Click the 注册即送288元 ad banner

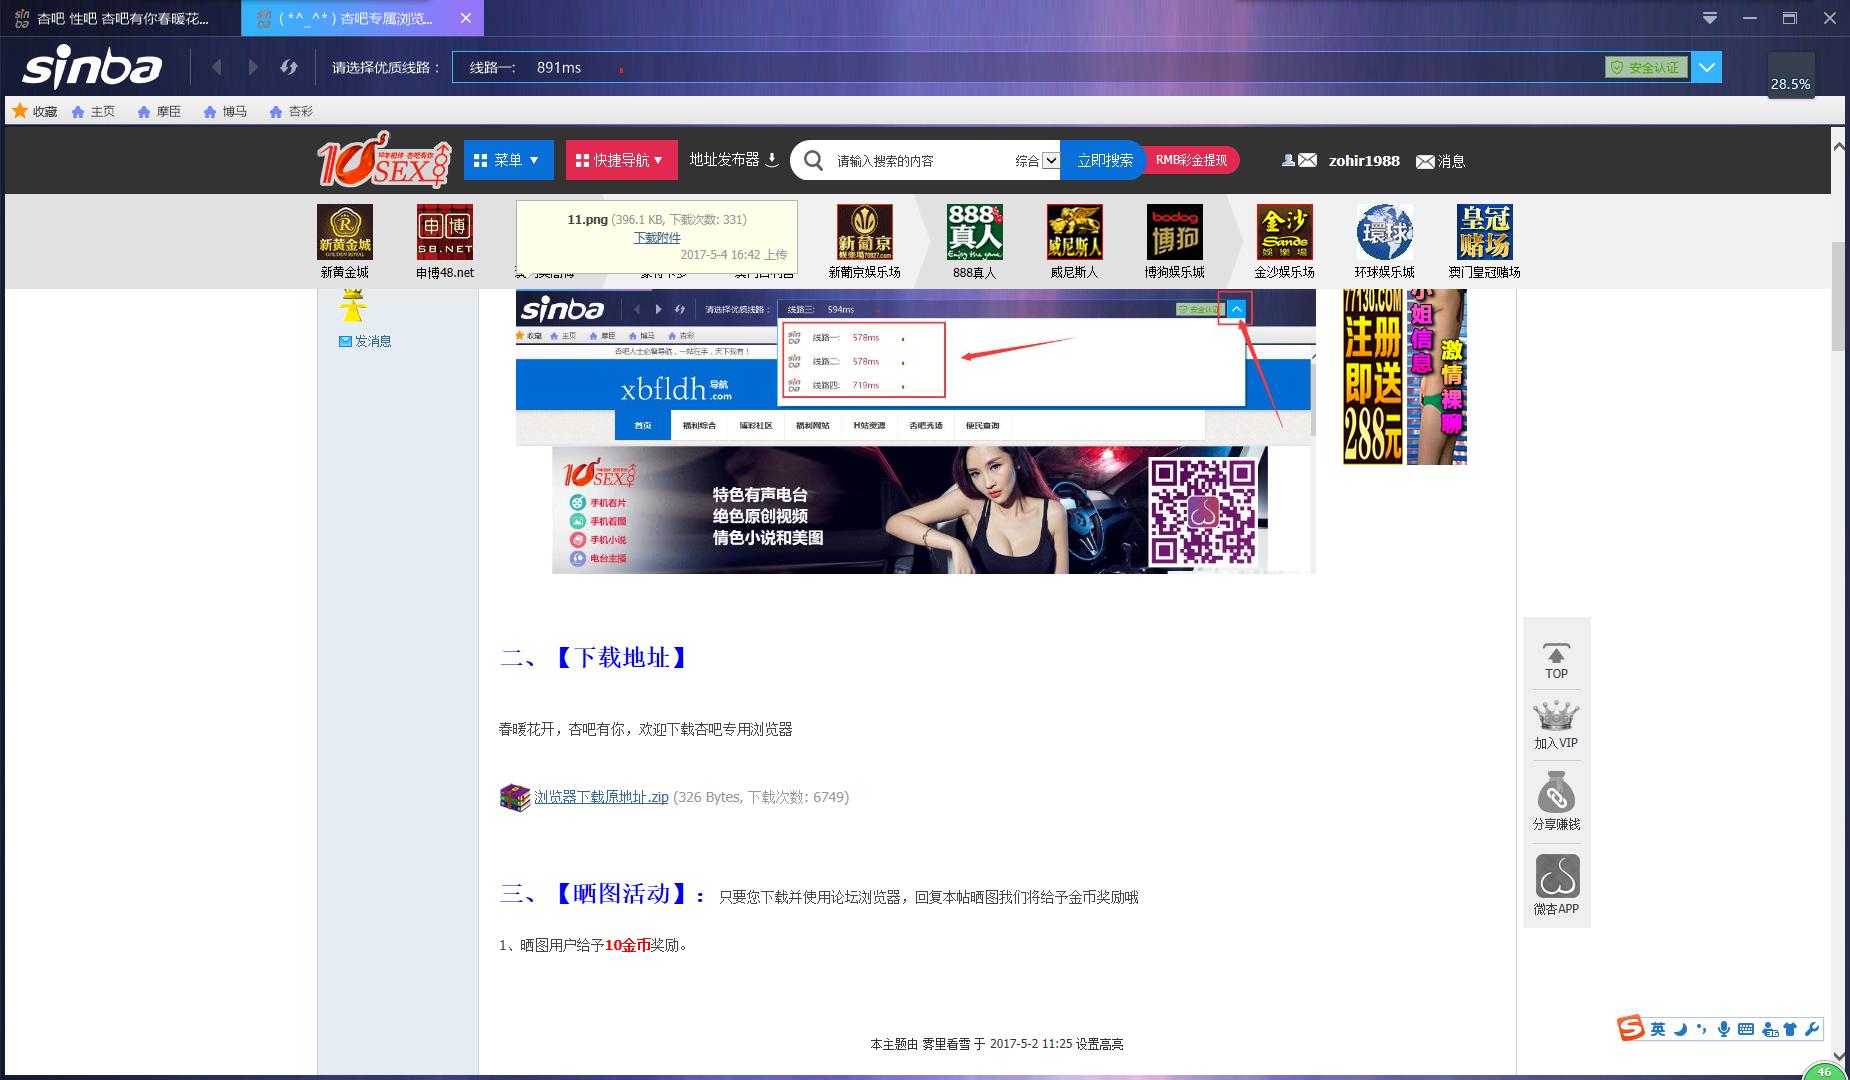[x=1372, y=377]
